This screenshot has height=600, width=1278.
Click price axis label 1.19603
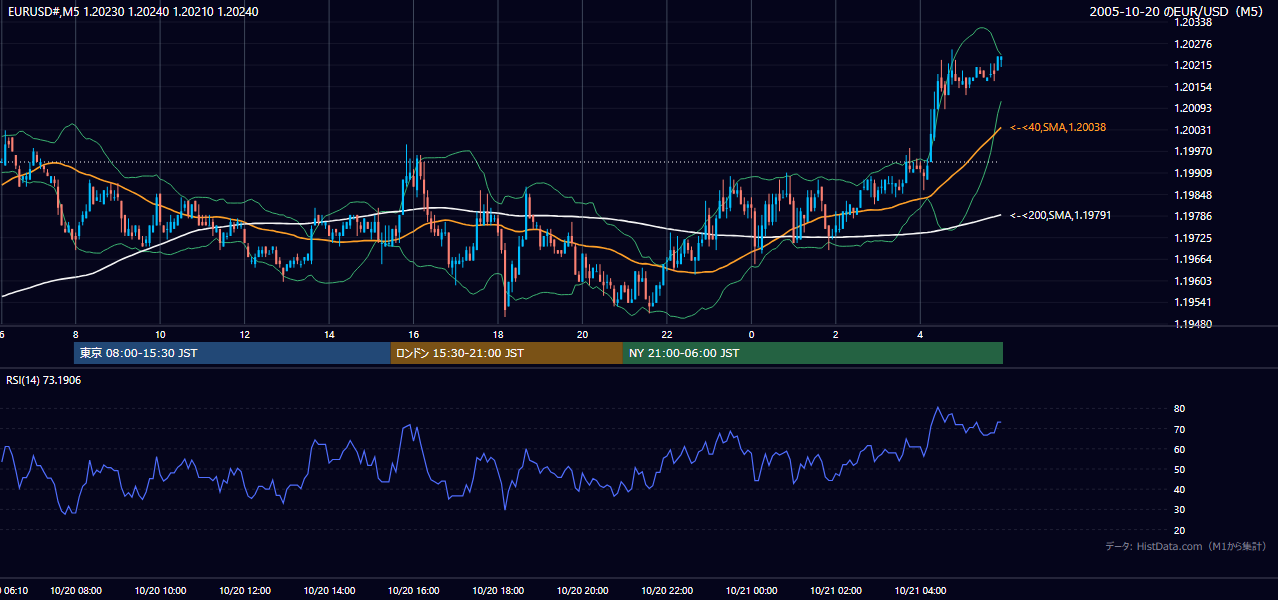tap(1194, 281)
